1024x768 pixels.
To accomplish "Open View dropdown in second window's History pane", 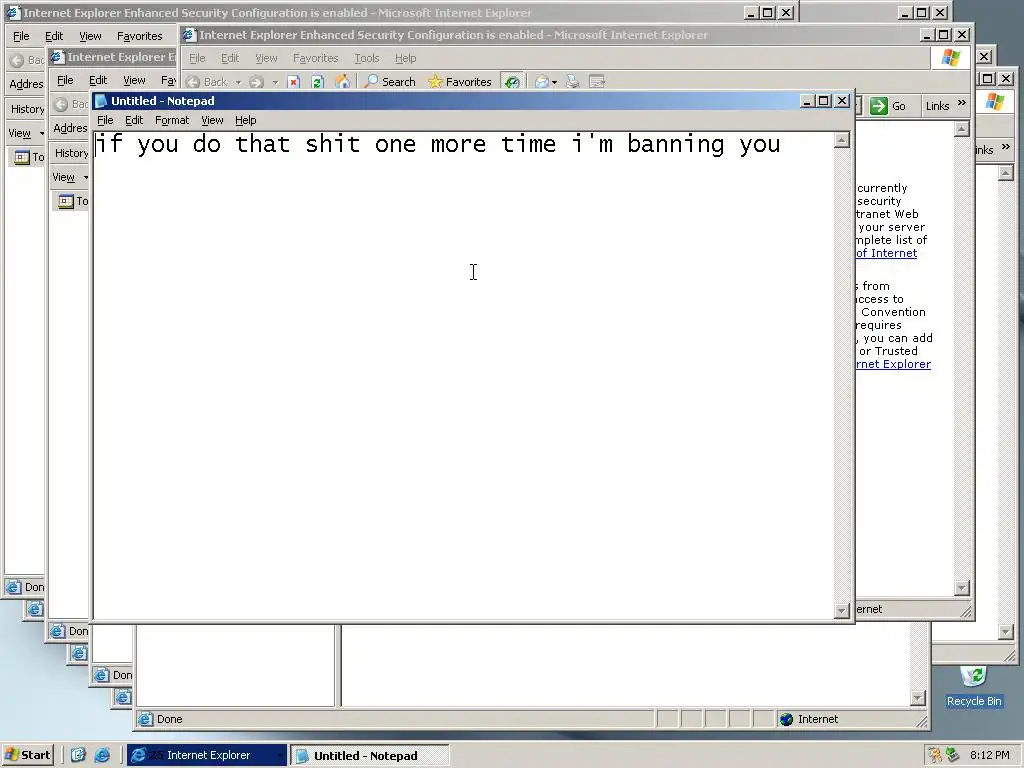I will (x=70, y=177).
